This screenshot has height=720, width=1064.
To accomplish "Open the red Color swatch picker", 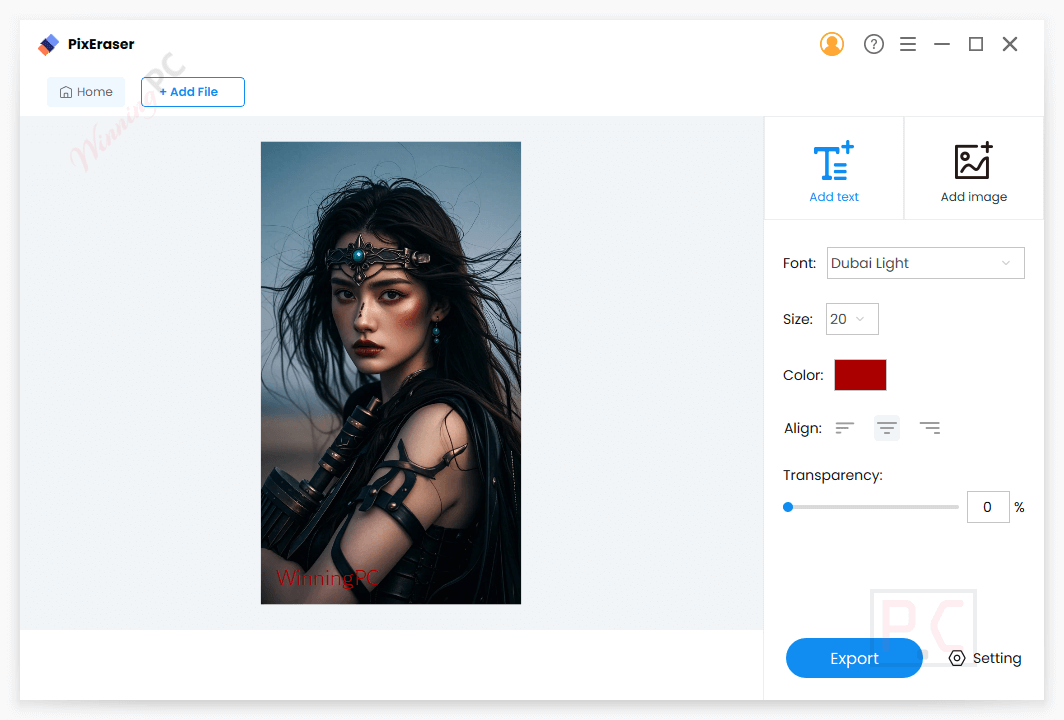I will click(x=860, y=375).
